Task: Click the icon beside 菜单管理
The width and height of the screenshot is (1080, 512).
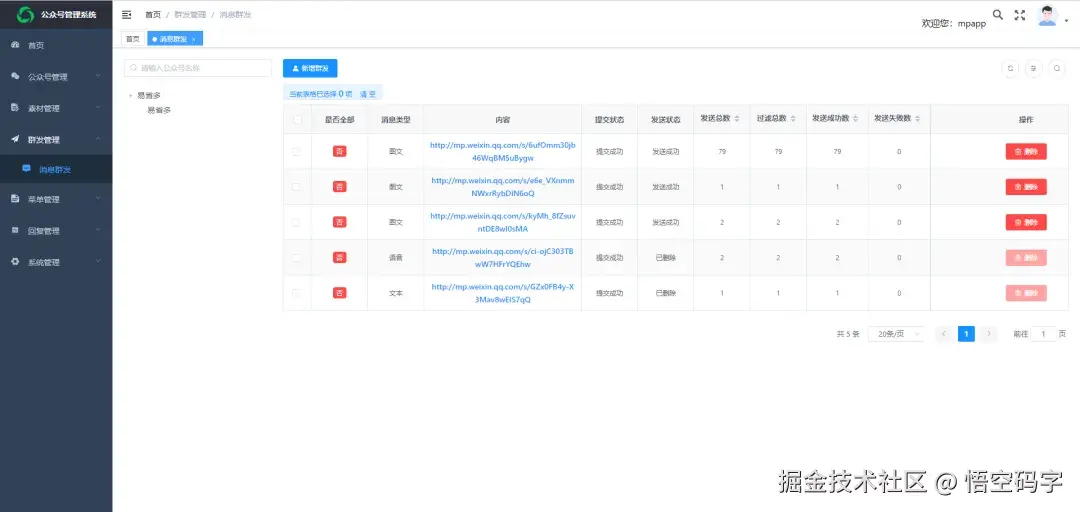Action: (x=15, y=199)
